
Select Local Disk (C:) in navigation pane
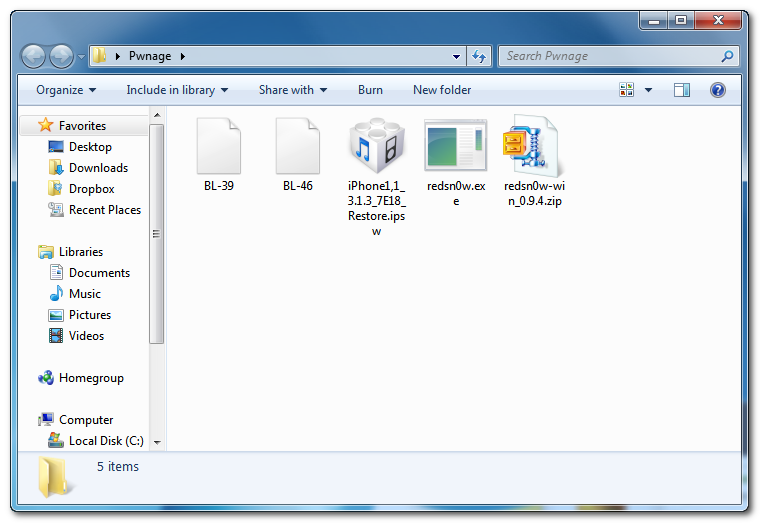click(105, 441)
